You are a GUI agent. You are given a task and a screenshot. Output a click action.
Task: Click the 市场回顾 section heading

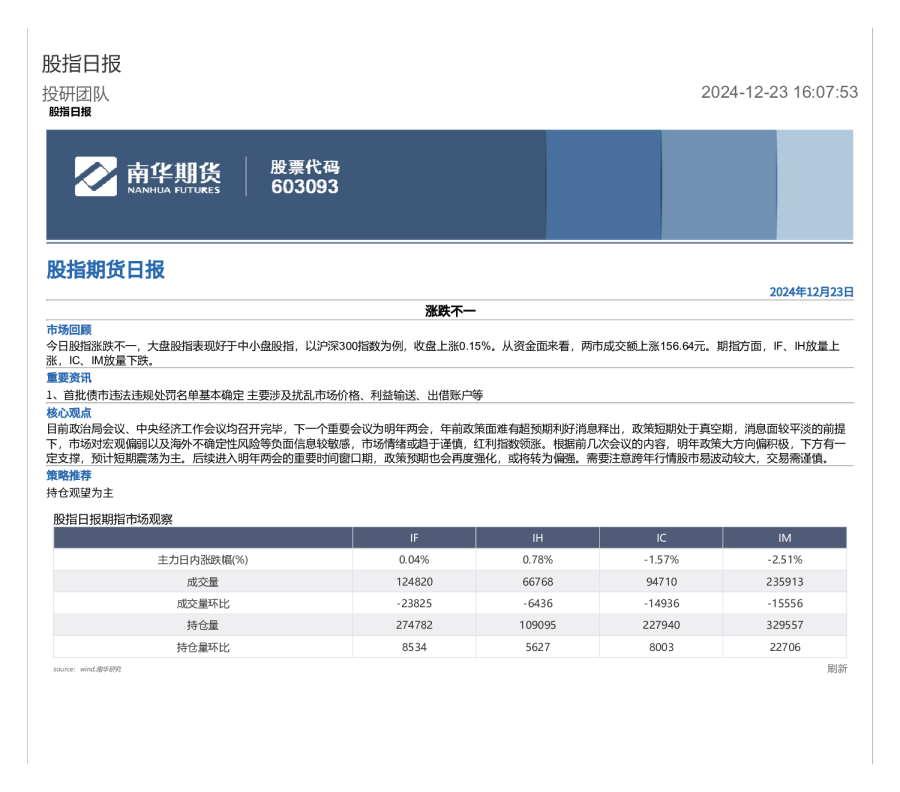(x=69, y=329)
